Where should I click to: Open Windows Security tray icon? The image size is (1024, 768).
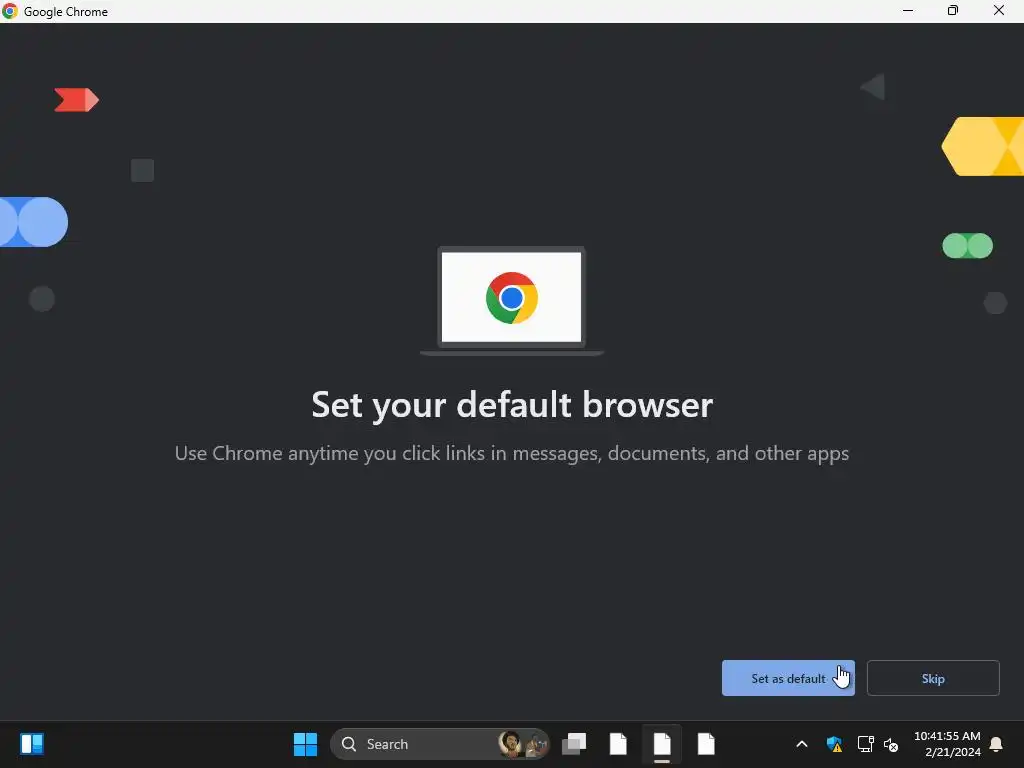(x=834, y=744)
